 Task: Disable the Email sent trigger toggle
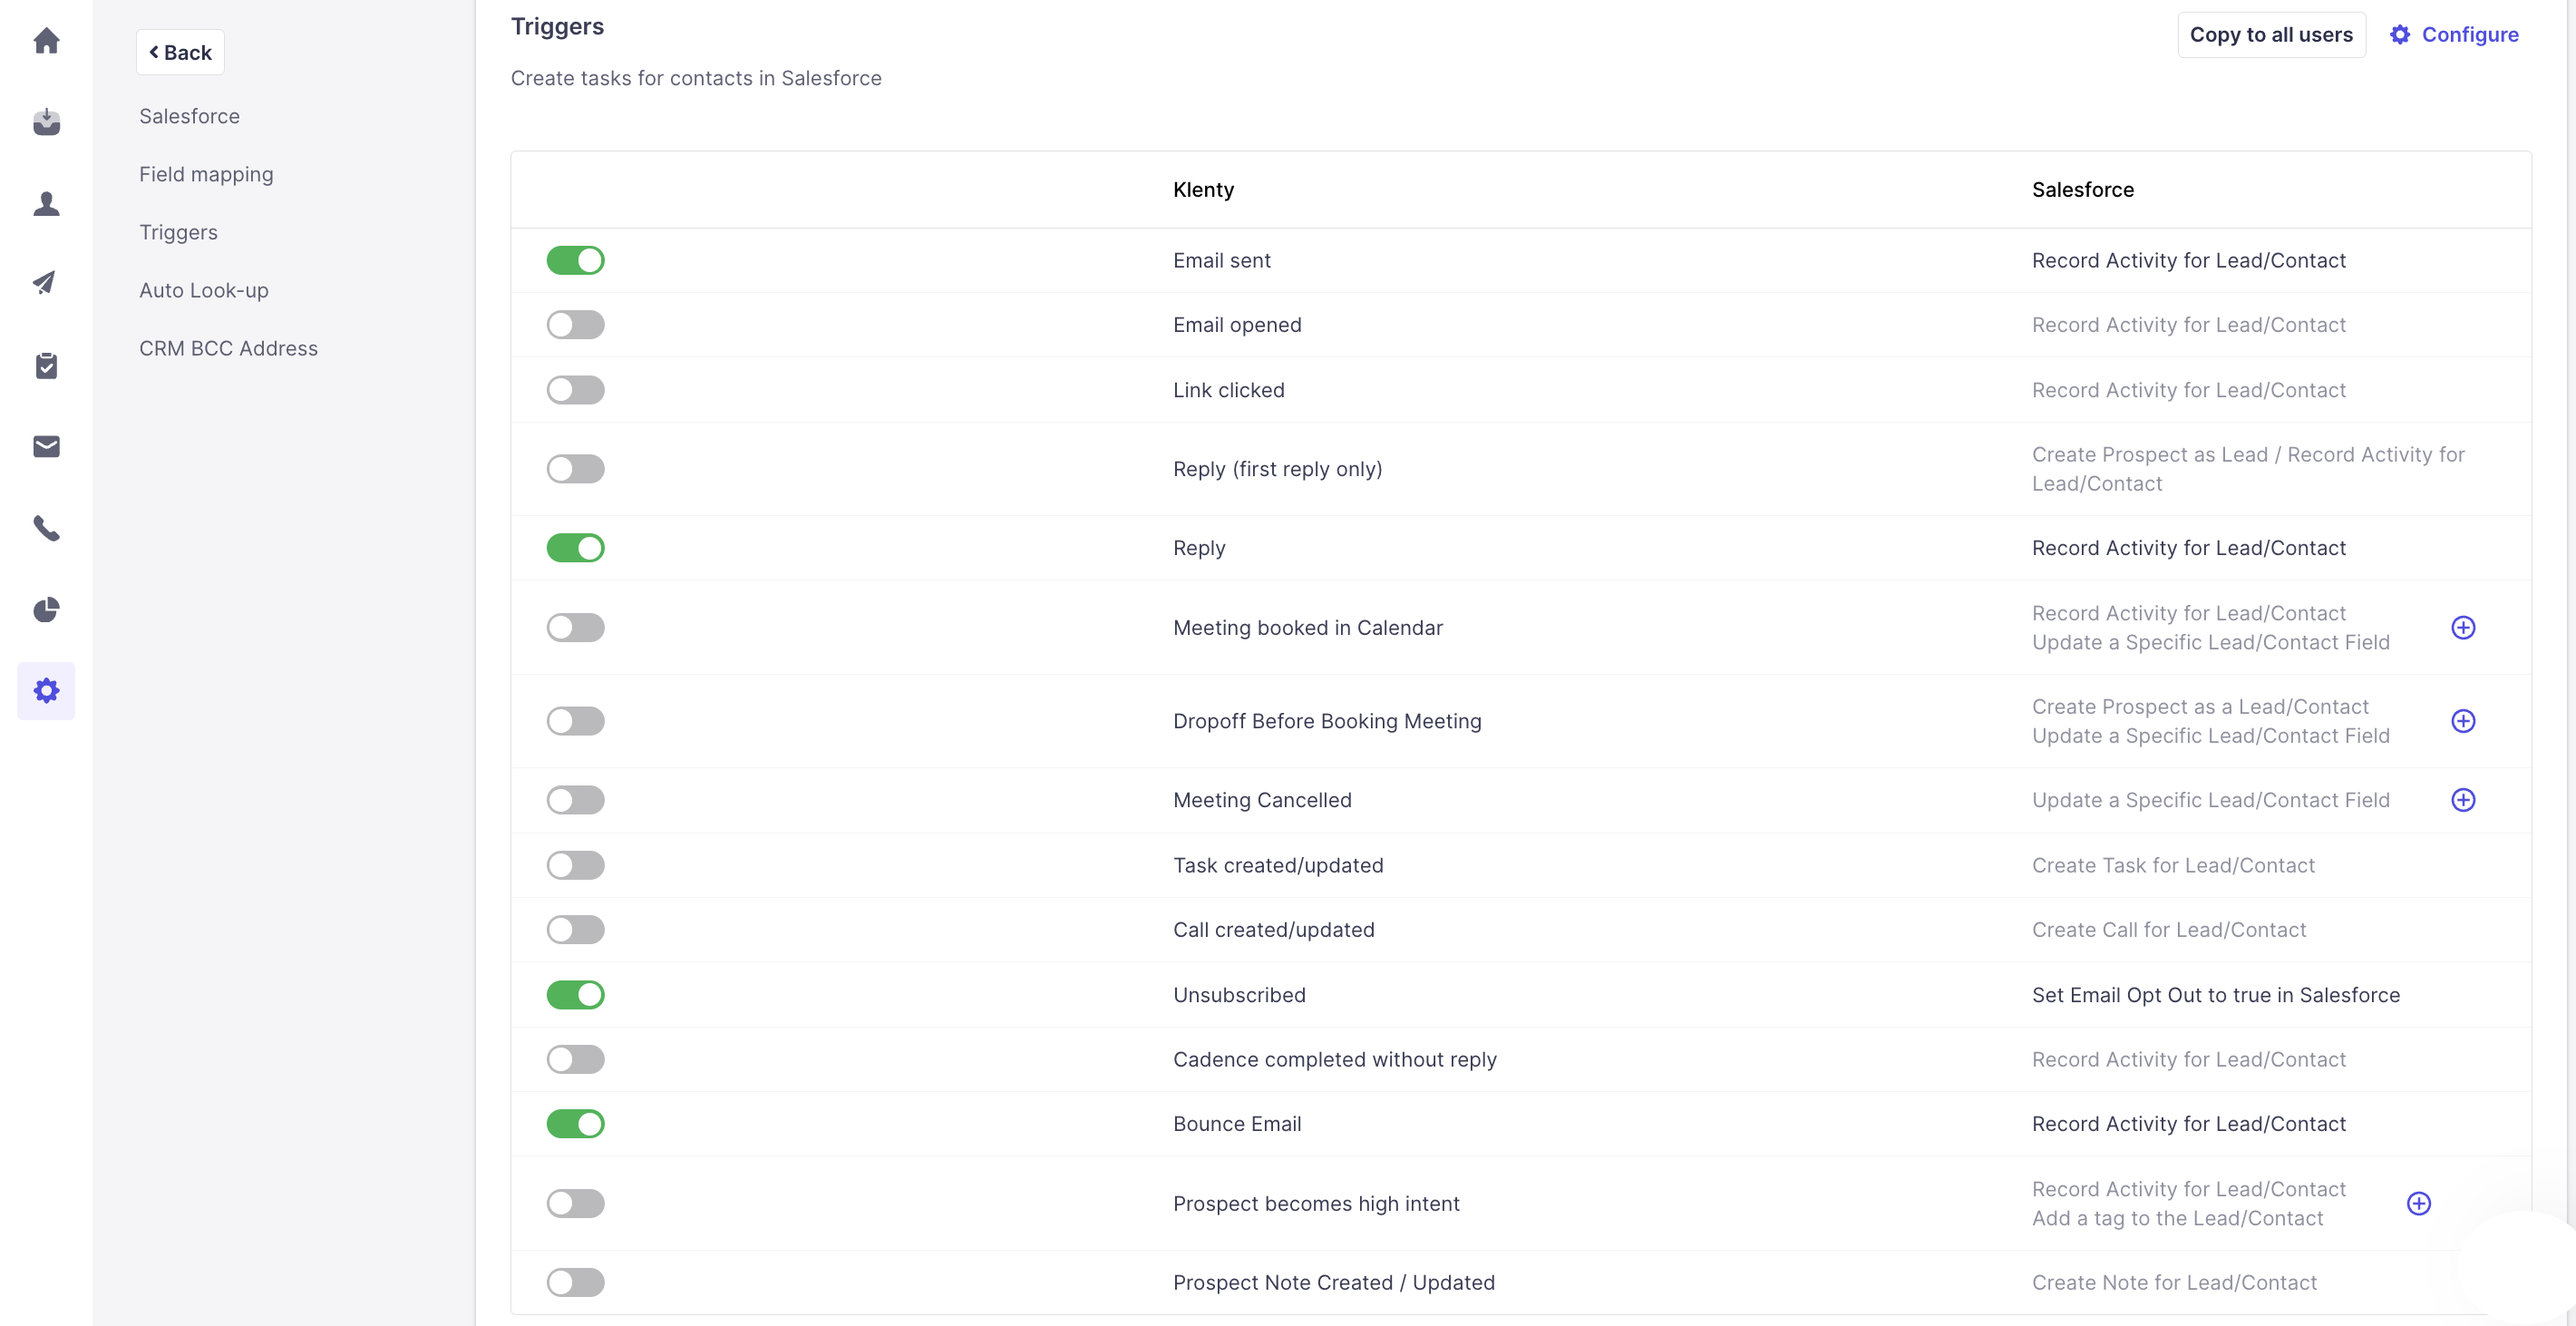click(575, 261)
